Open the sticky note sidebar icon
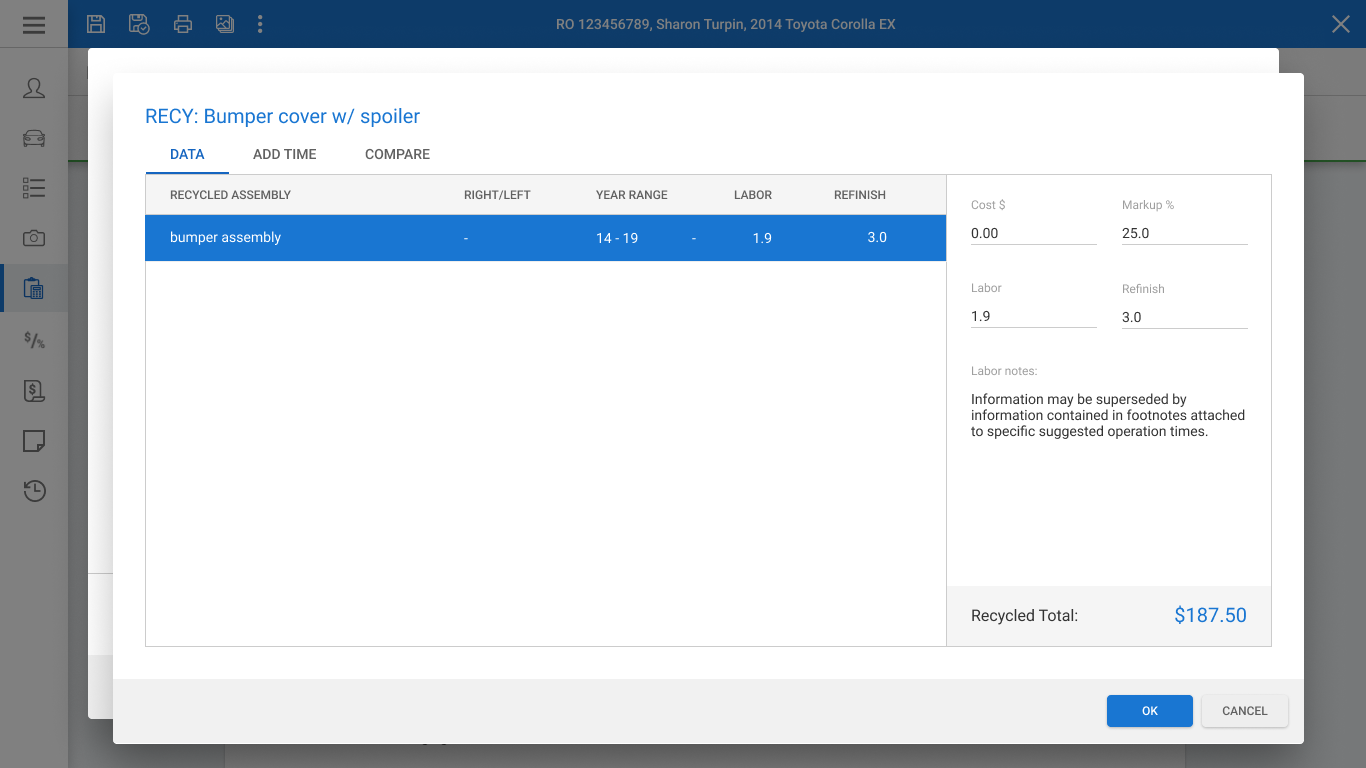1366x768 pixels. [34, 441]
